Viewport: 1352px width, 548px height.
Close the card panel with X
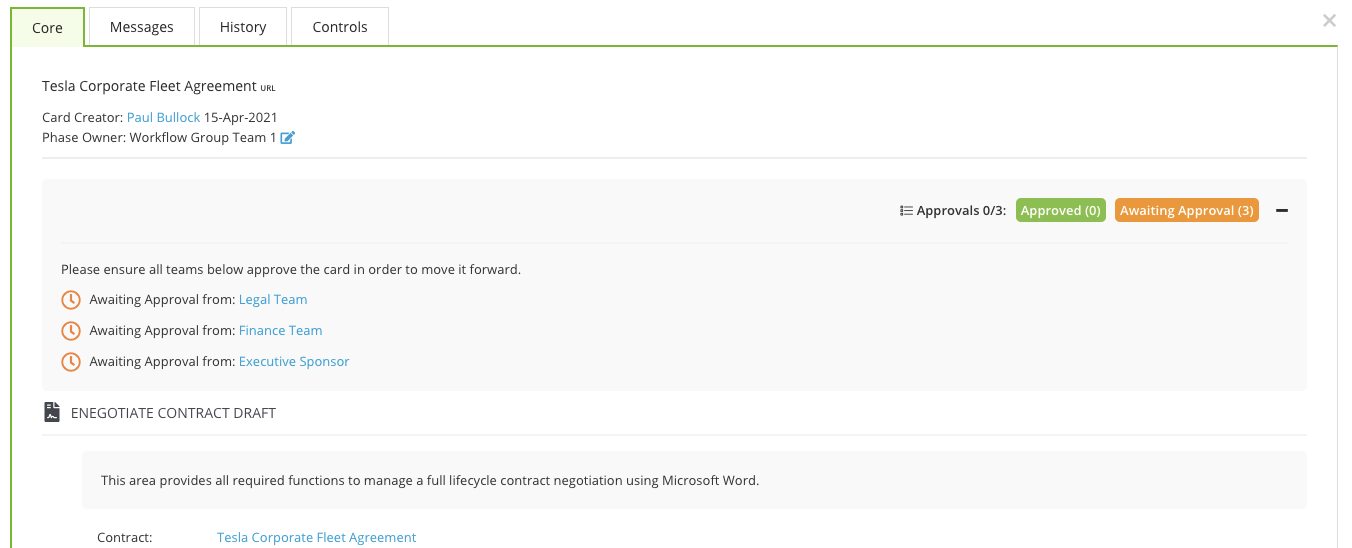(1329, 20)
